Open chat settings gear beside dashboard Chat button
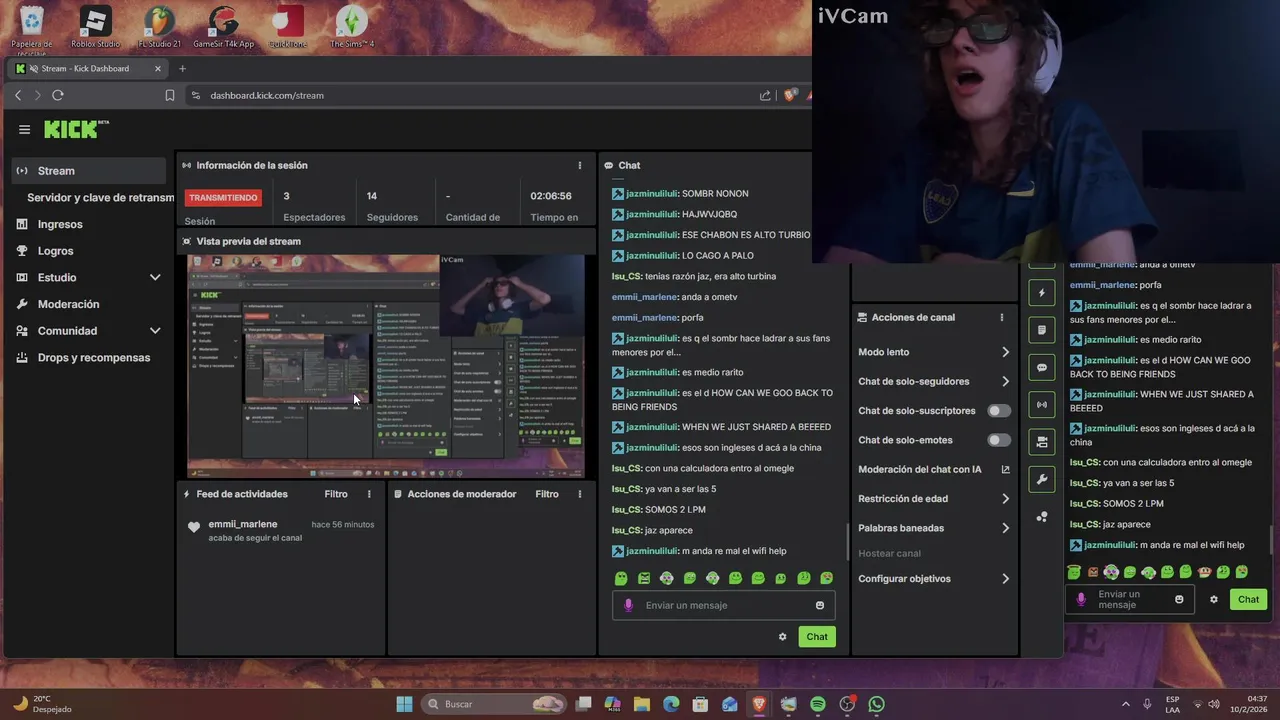Image resolution: width=1280 pixels, height=720 pixels. (x=782, y=636)
